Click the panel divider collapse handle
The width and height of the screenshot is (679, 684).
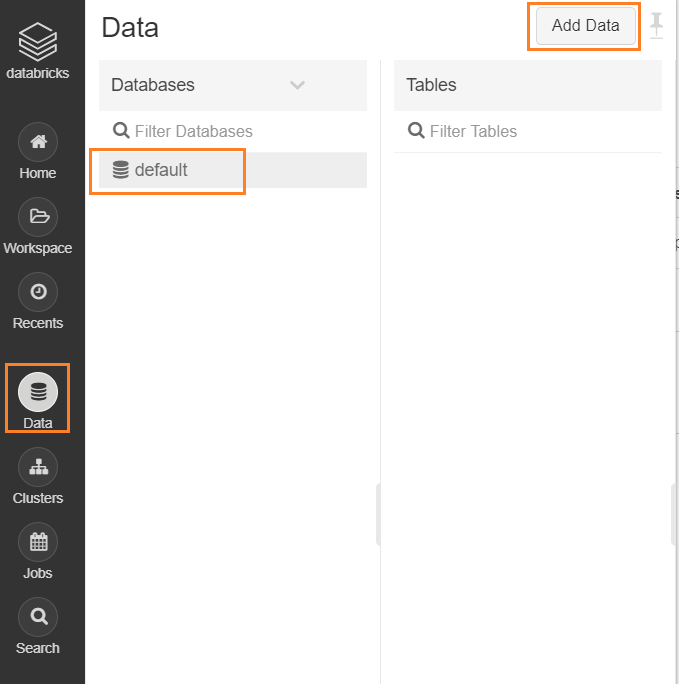(x=379, y=514)
